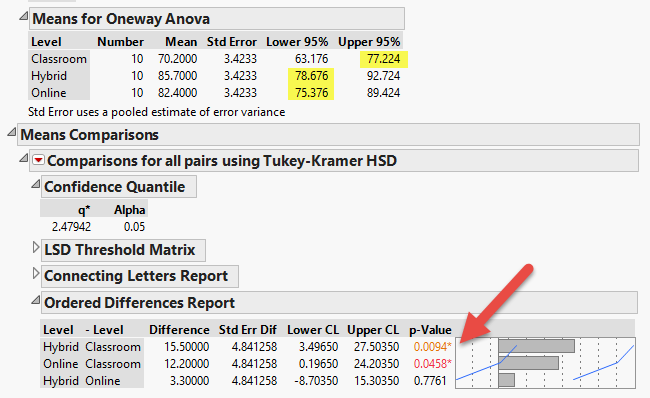650x398 pixels.
Task: Click the lower limit 63.176
Action: click(x=311, y=59)
